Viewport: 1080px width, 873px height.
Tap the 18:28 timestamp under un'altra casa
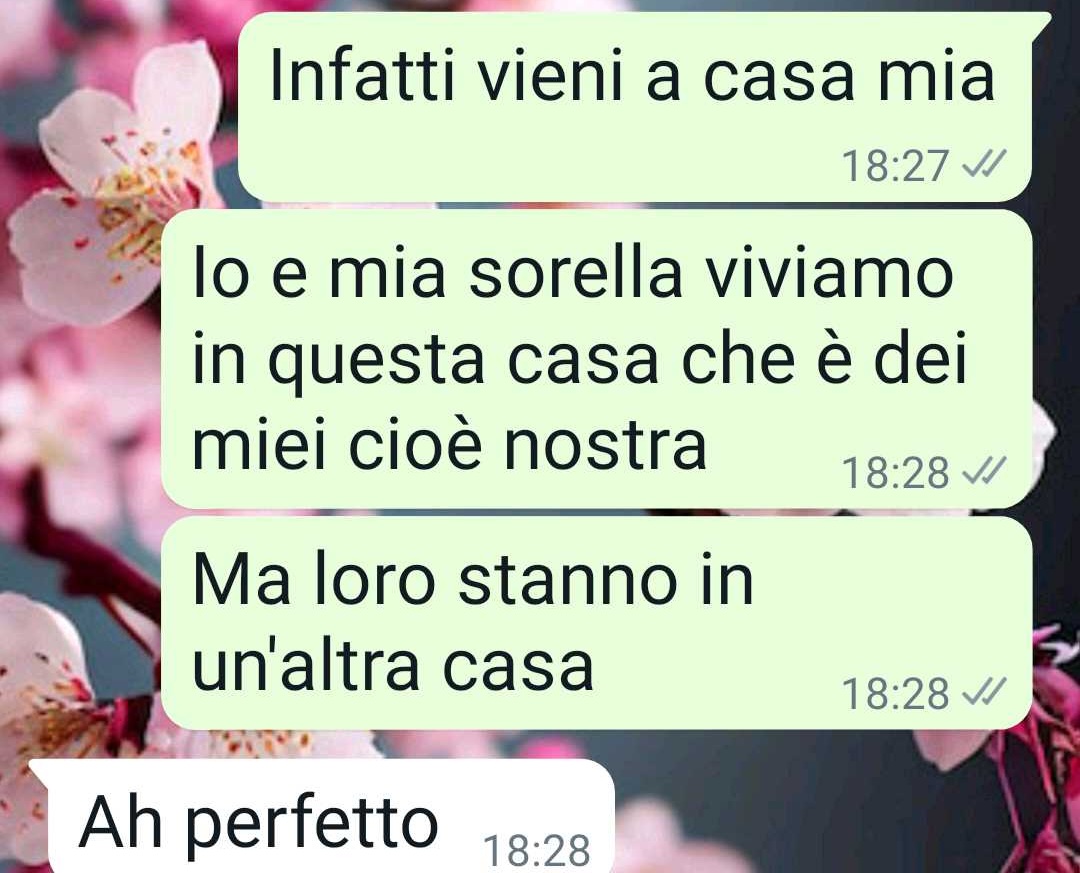(895, 694)
